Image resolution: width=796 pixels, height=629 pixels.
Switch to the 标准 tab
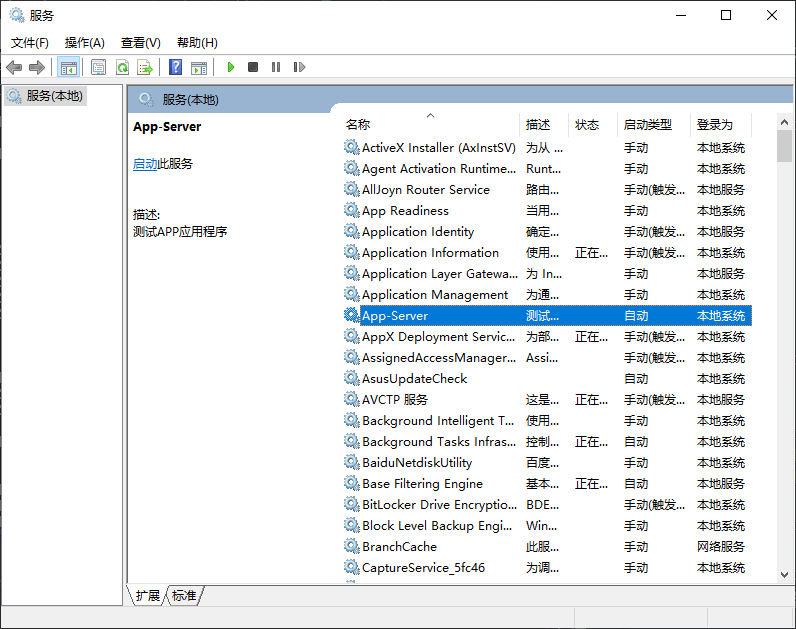(x=184, y=595)
